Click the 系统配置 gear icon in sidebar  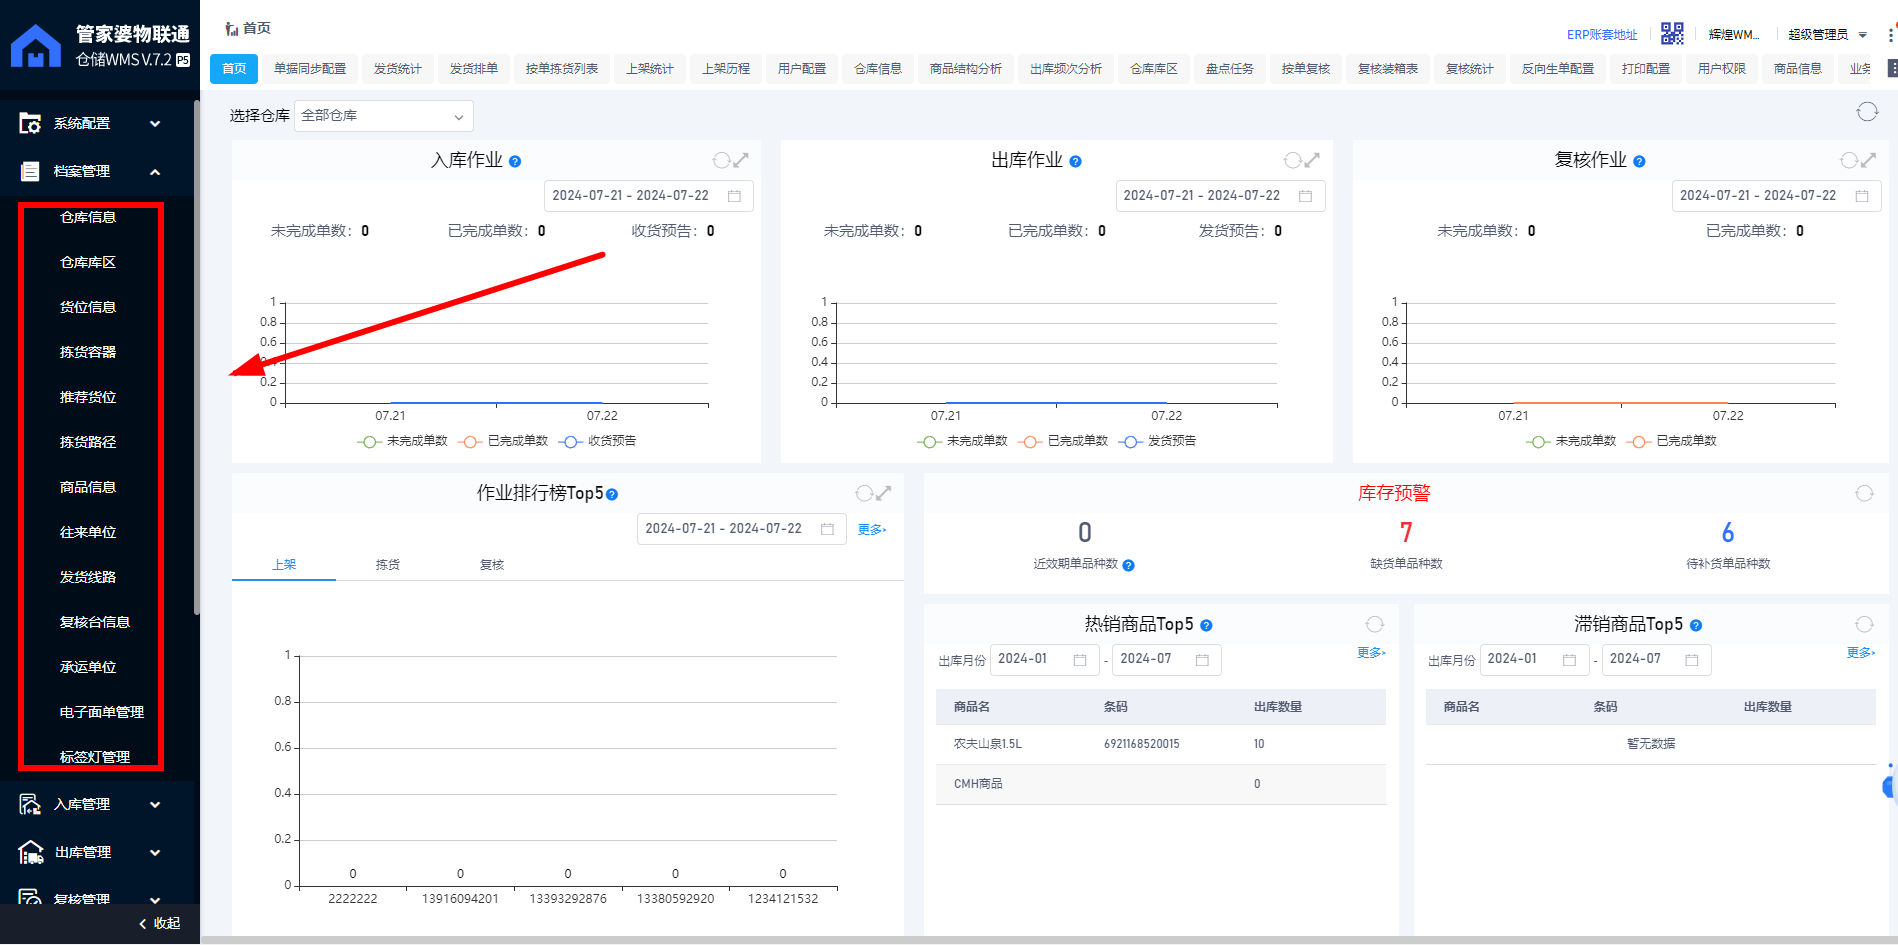tap(30, 124)
